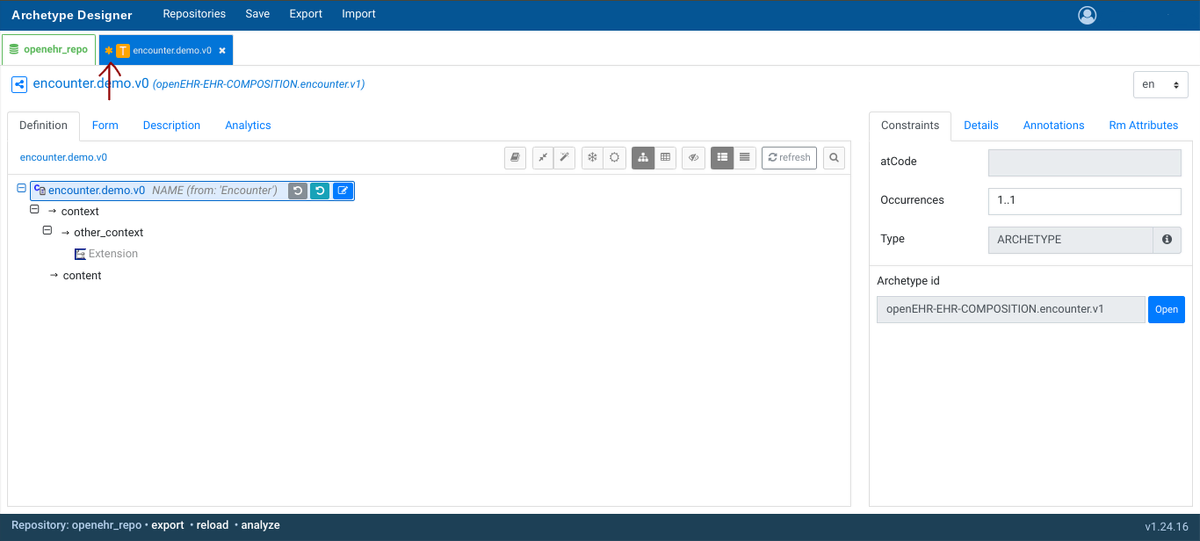Click the book icon in the definition toolbar
The width and height of the screenshot is (1200, 541).
(515, 158)
